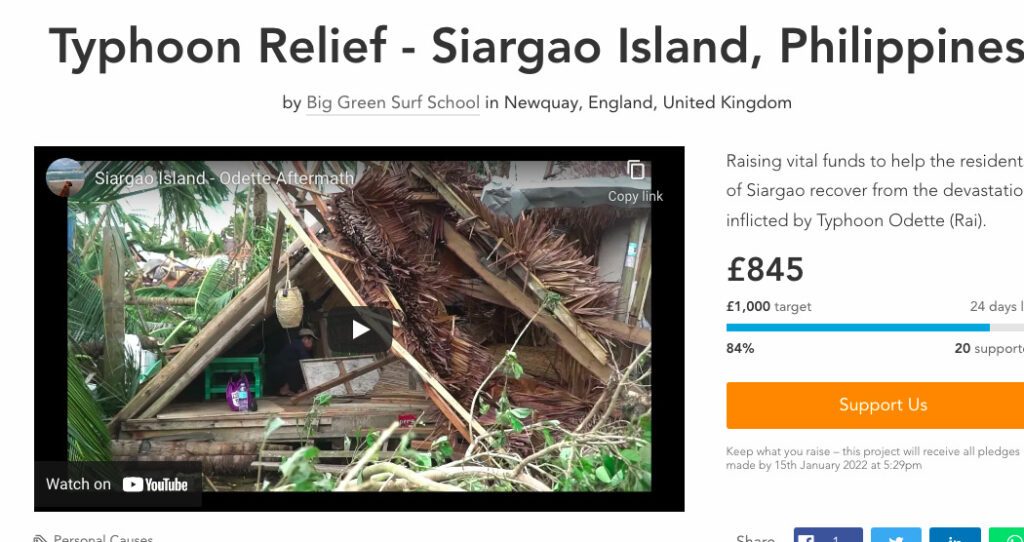This screenshot has height=542, width=1024.
Task: Share via WhatsApp
Action: point(1006,535)
